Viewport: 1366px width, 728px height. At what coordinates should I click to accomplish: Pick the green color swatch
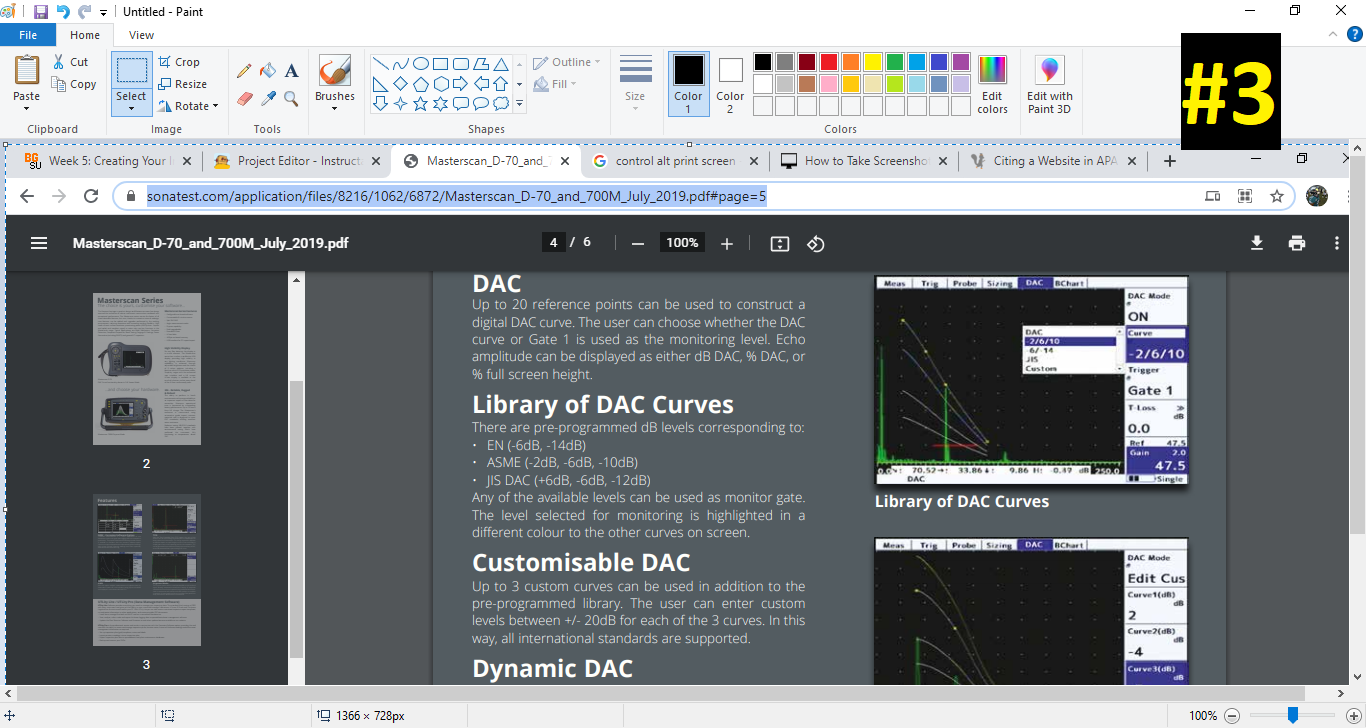[x=895, y=62]
